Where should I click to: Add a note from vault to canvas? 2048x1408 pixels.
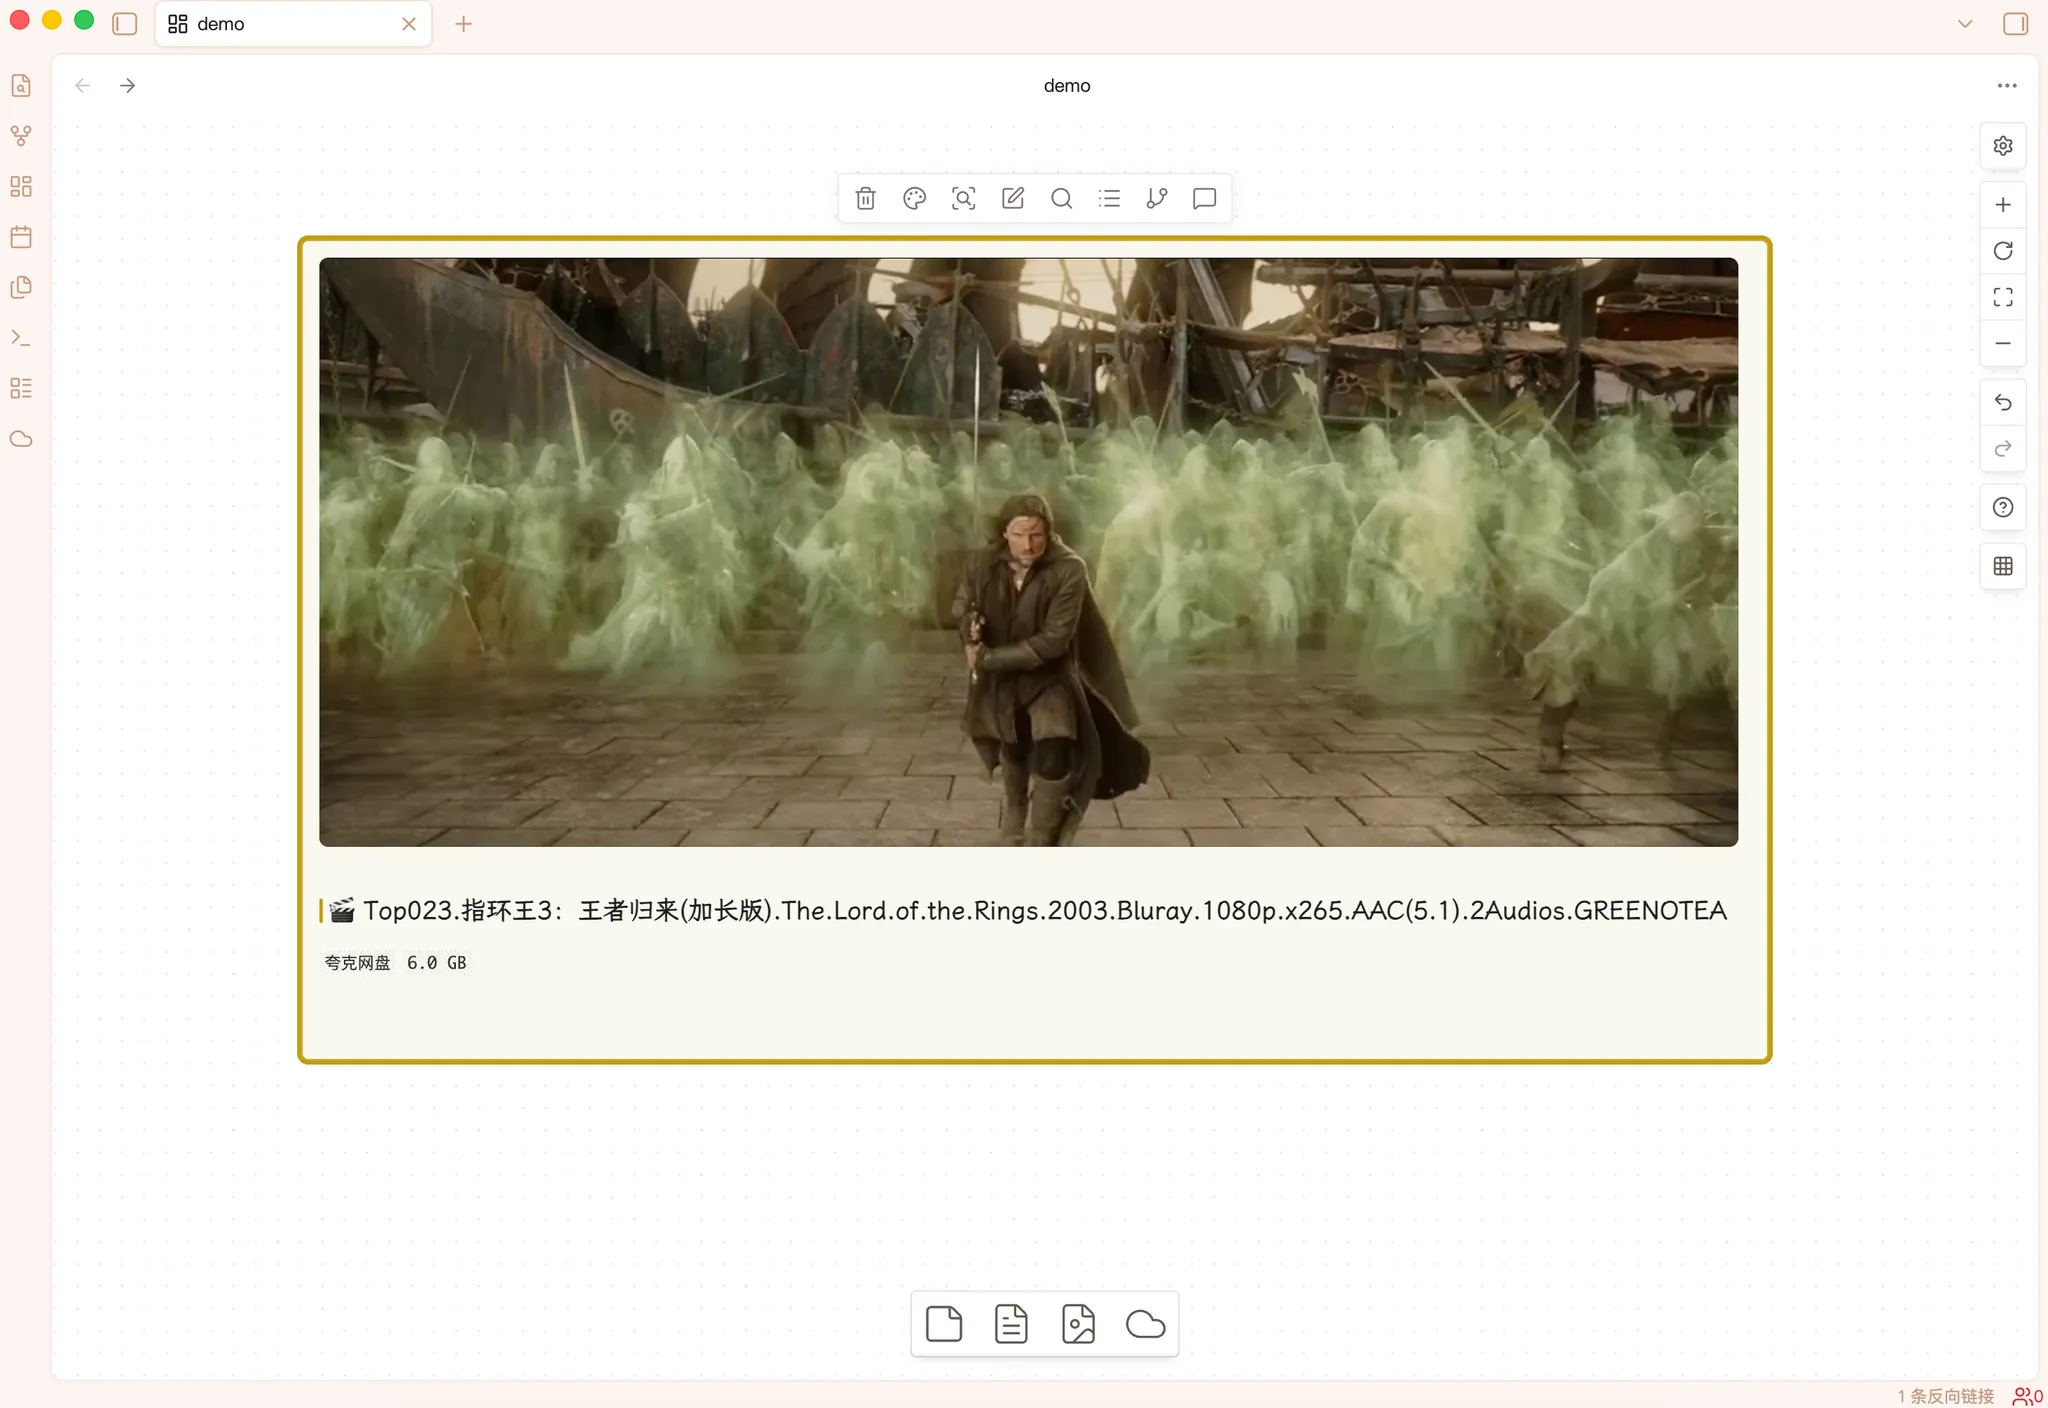[x=1011, y=1324]
